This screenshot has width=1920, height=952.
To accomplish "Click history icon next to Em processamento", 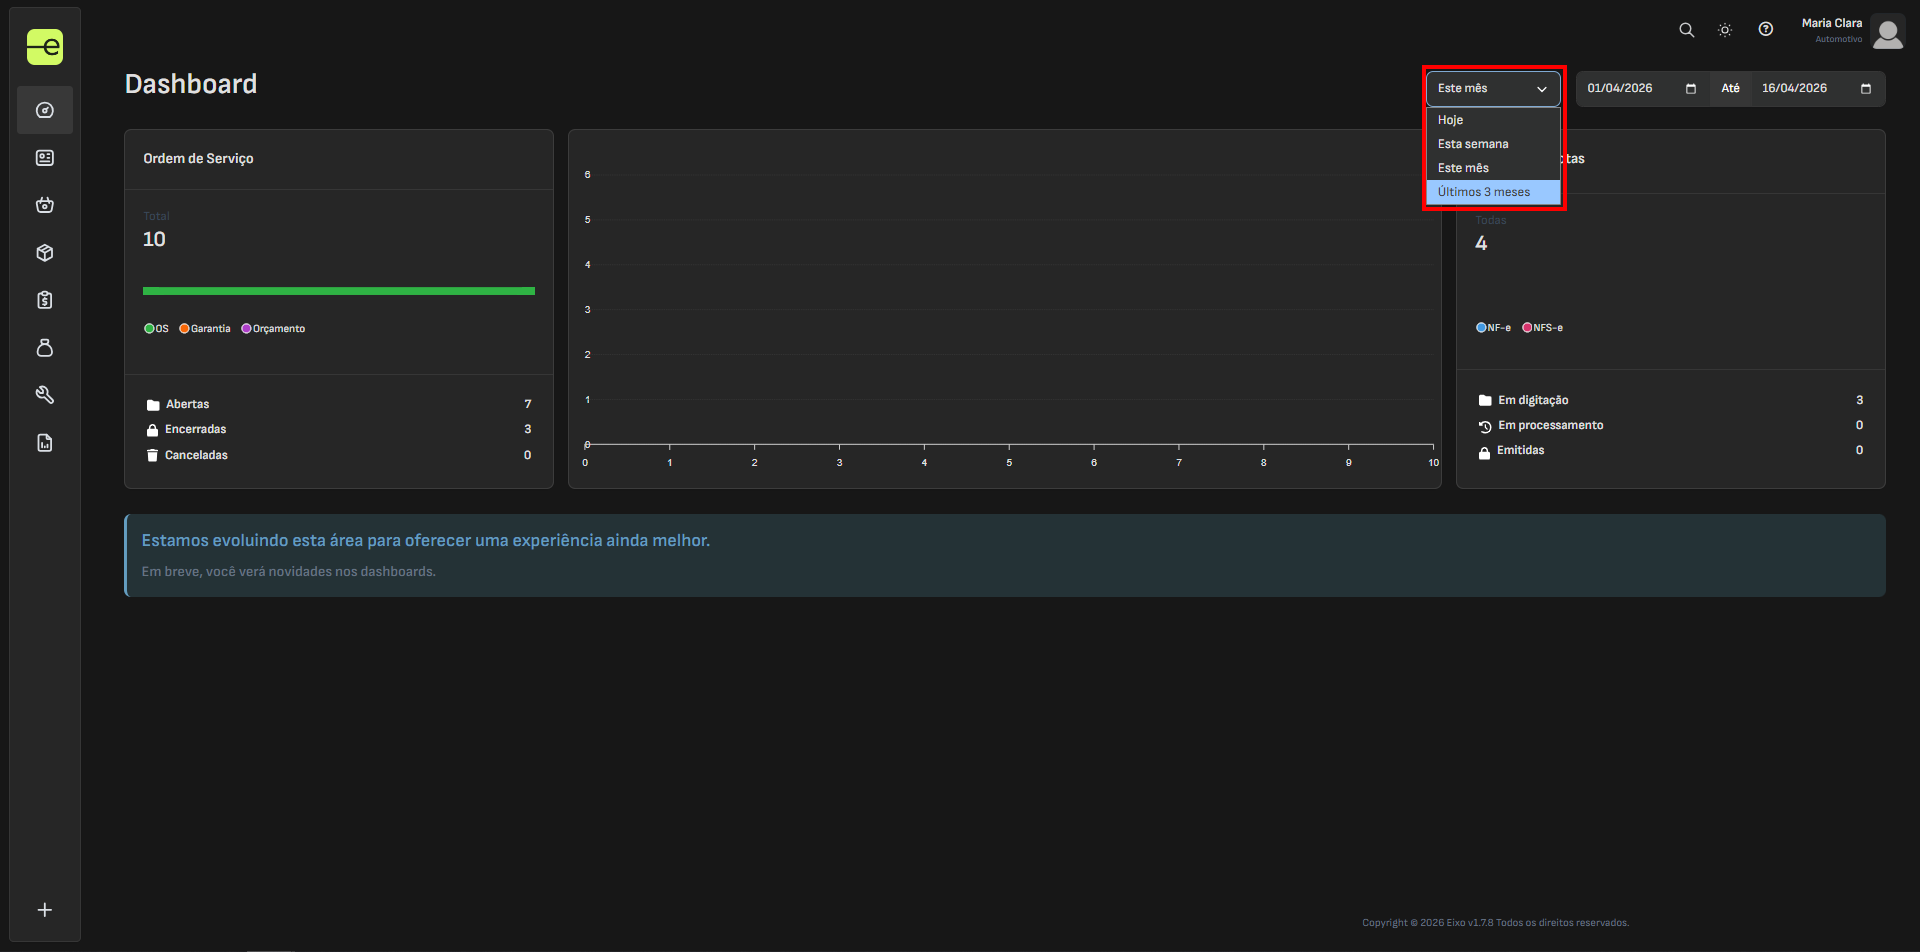I will click(1485, 426).
